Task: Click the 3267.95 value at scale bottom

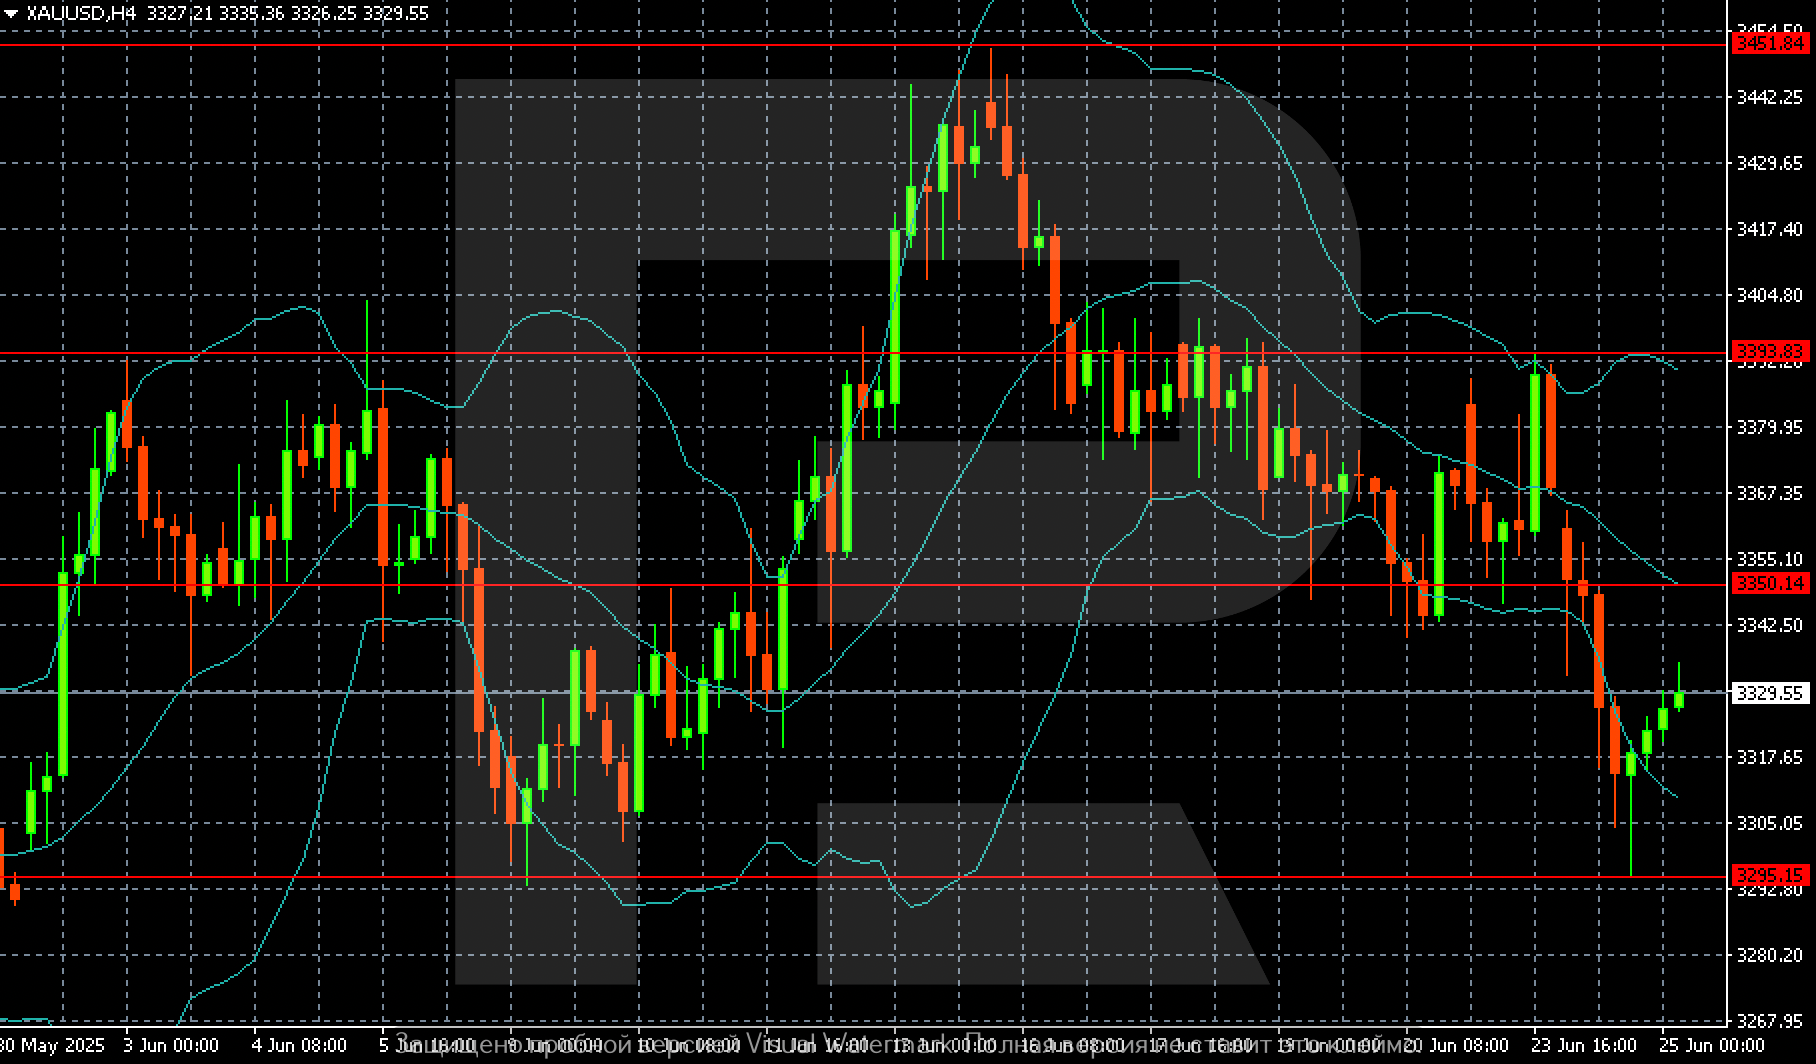Action: pos(1770,1021)
